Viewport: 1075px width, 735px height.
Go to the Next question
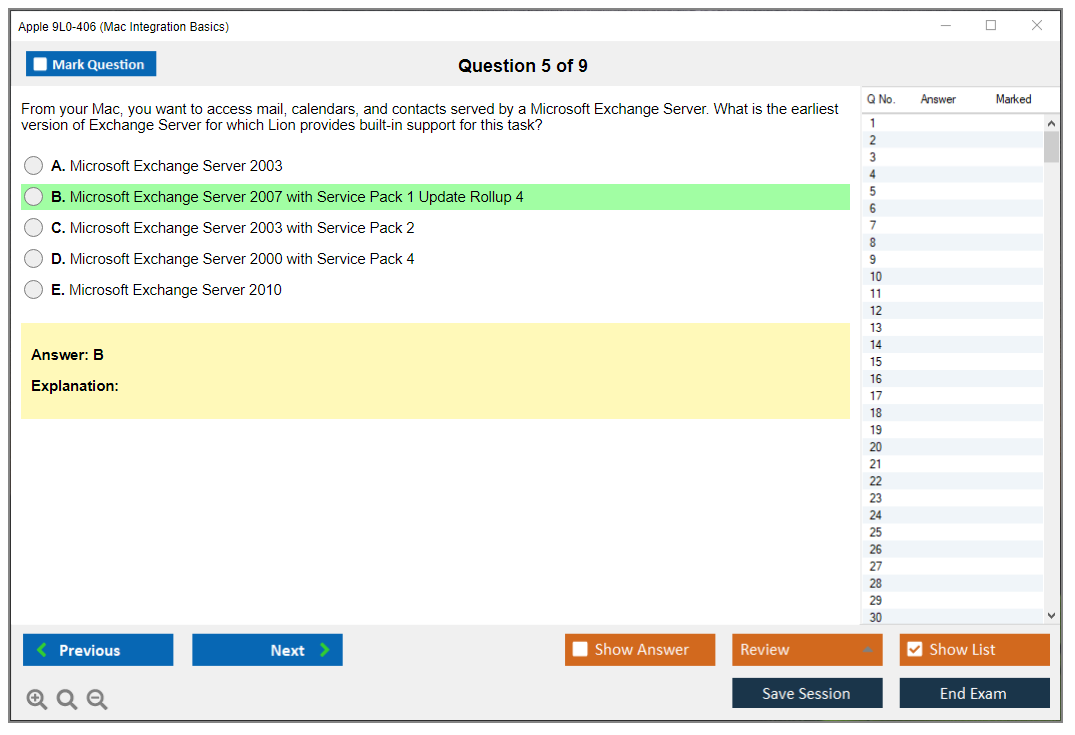[267, 650]
